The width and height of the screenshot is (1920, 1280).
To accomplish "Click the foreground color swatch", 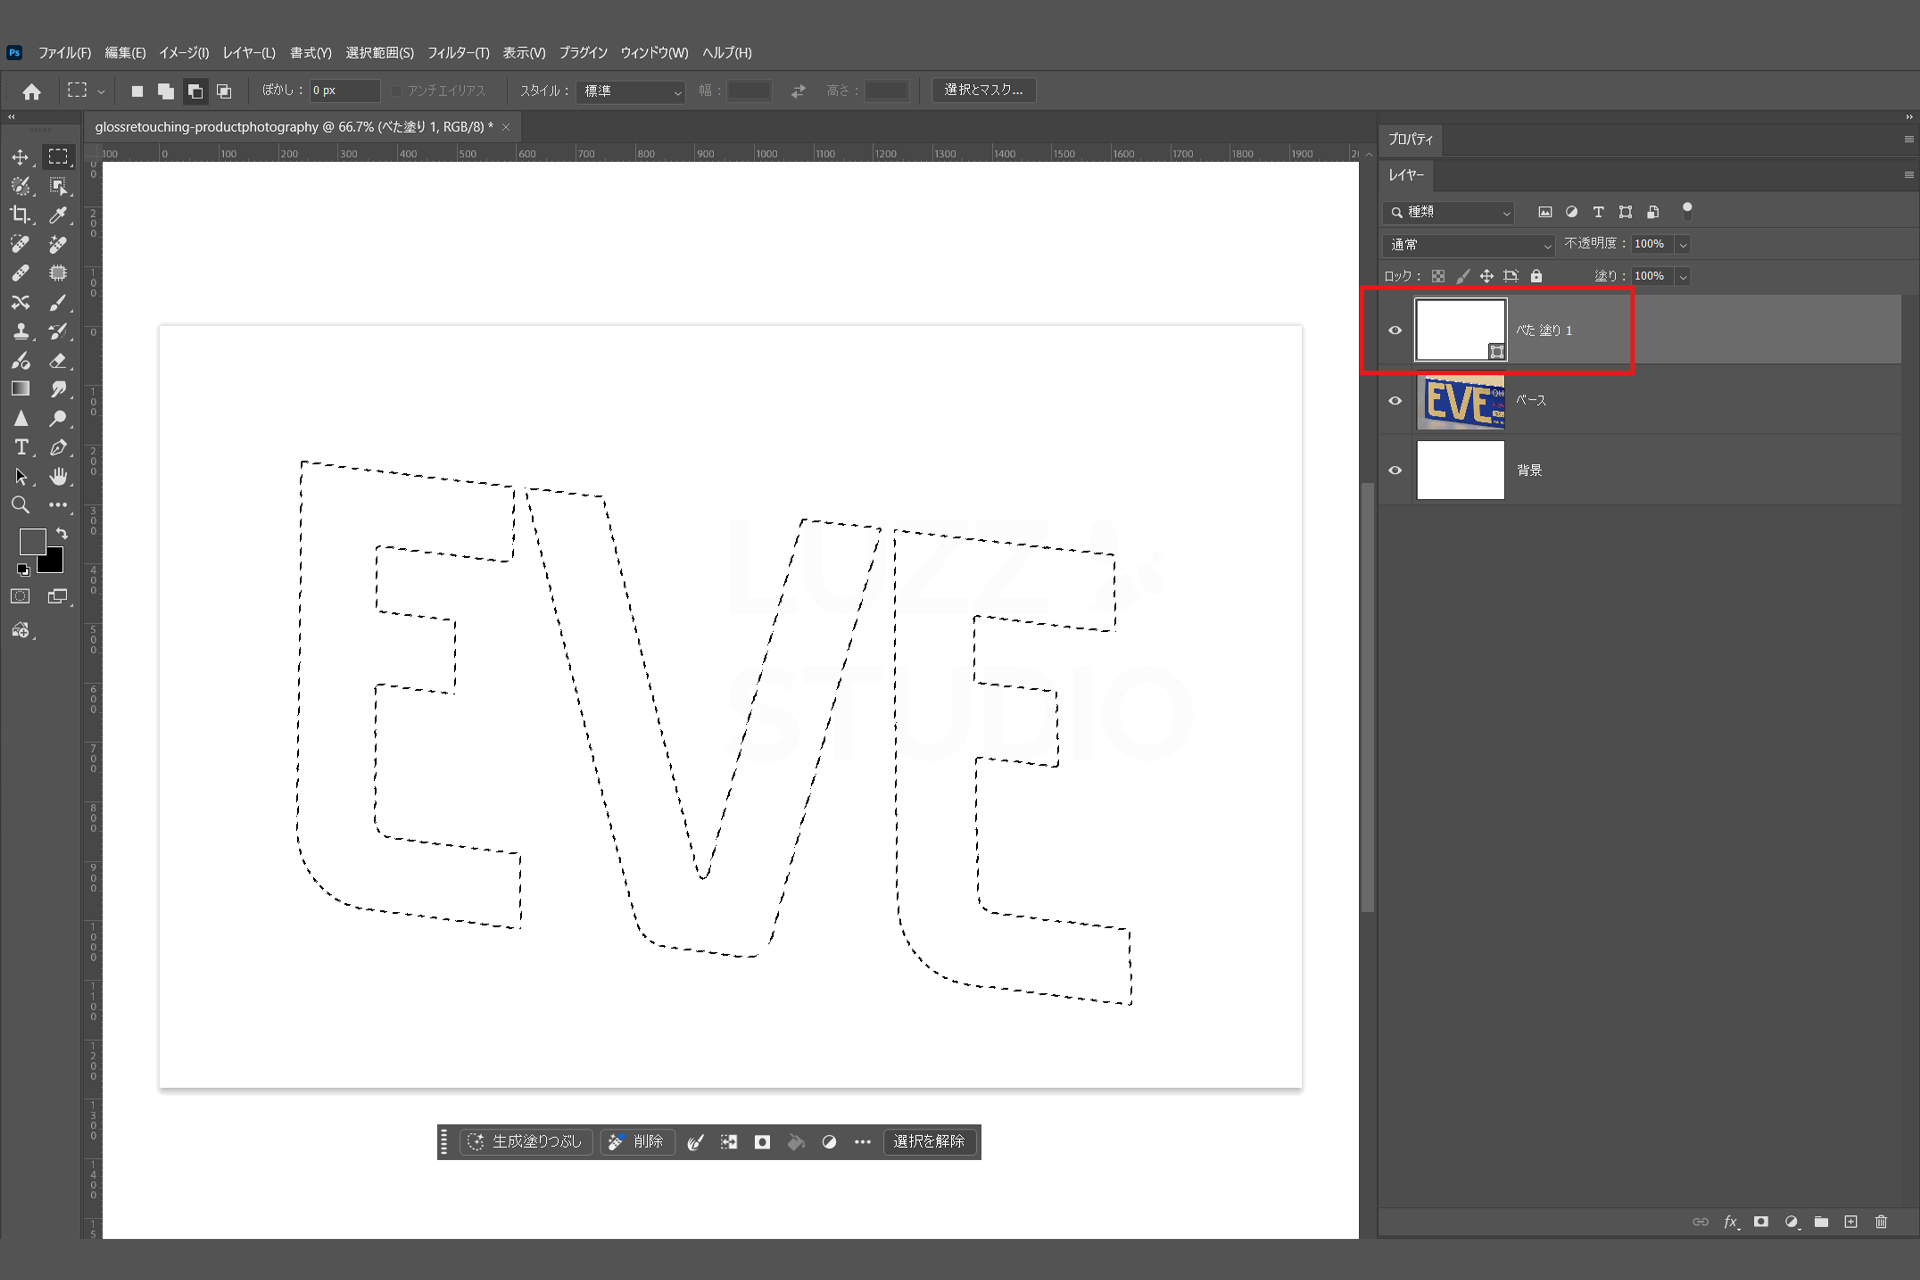I will 32,541.
